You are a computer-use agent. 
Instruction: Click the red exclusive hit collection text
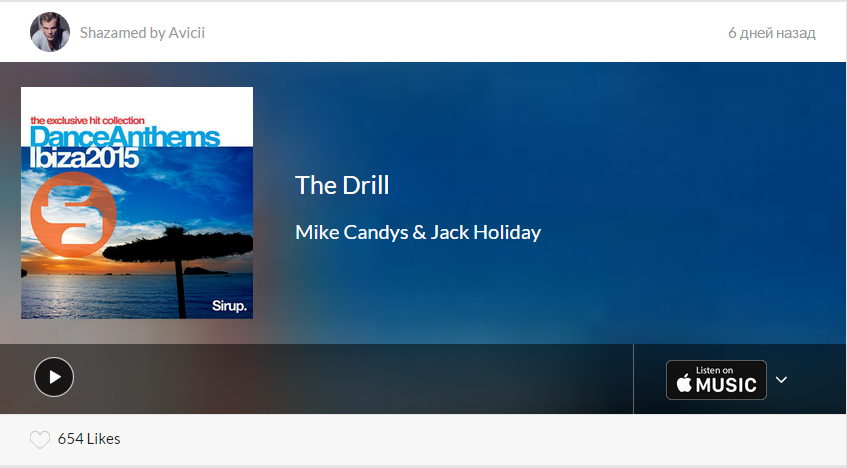(88, 121)
